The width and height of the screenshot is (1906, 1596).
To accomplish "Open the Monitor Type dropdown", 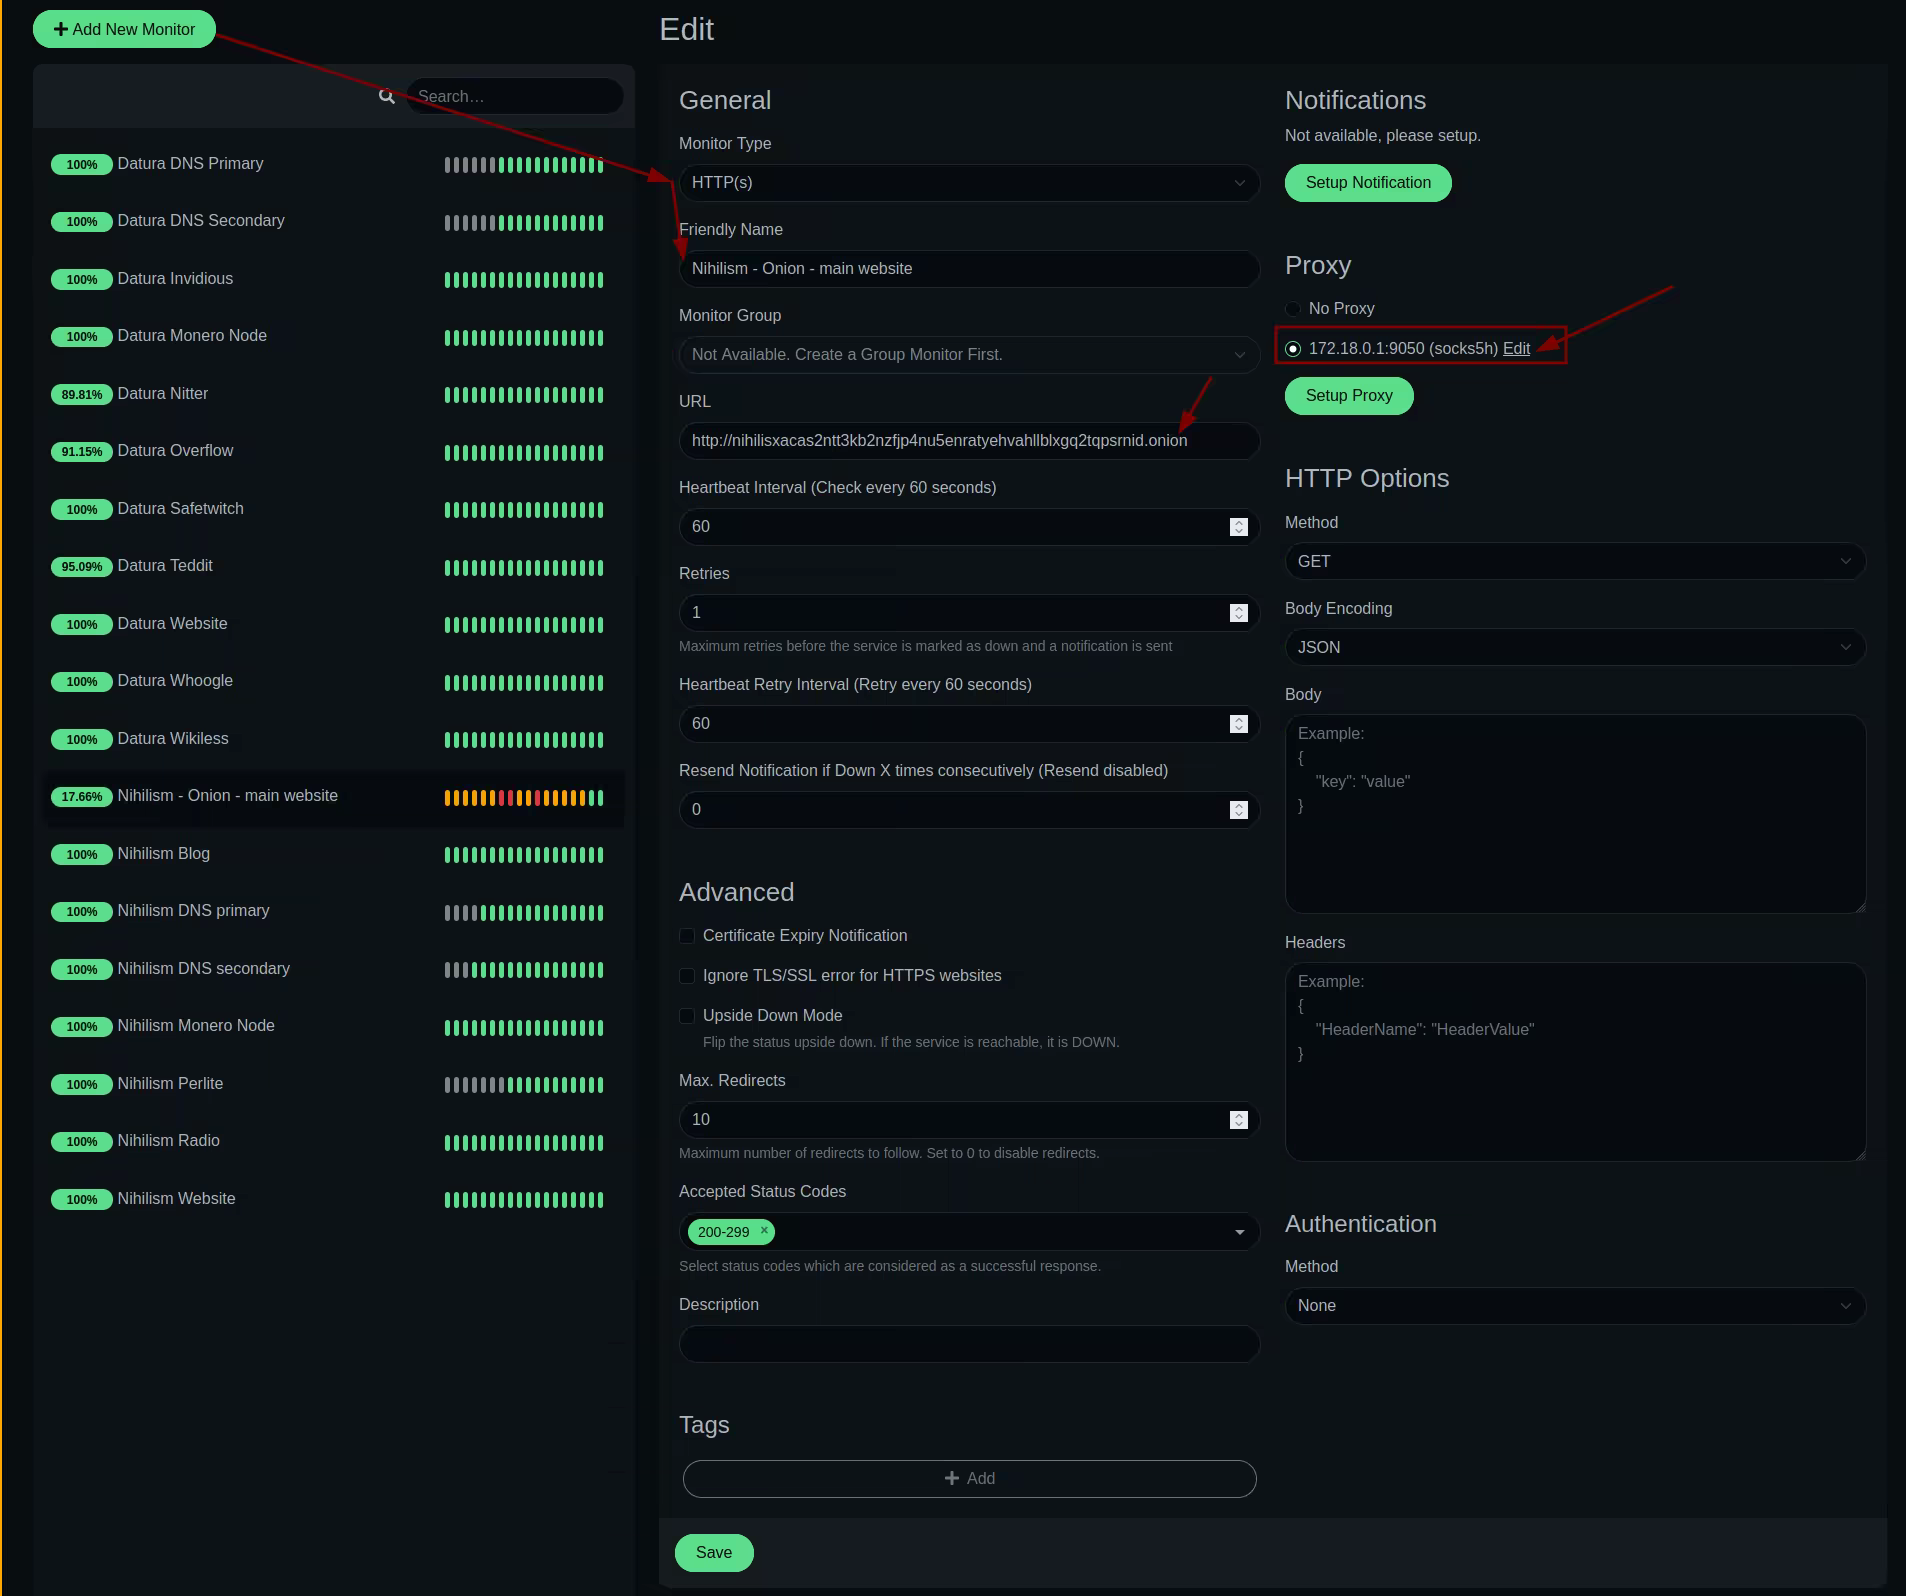I will (x=968, y=183).
